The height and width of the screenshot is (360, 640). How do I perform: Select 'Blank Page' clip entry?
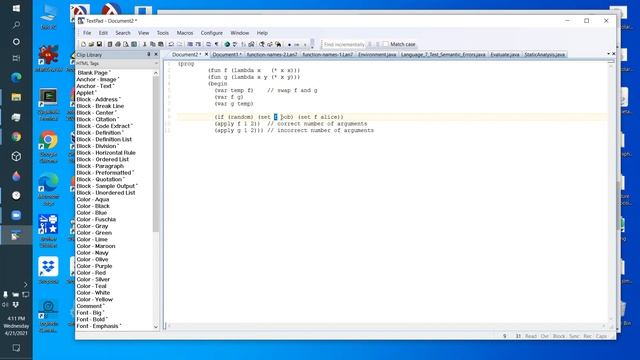94,73
